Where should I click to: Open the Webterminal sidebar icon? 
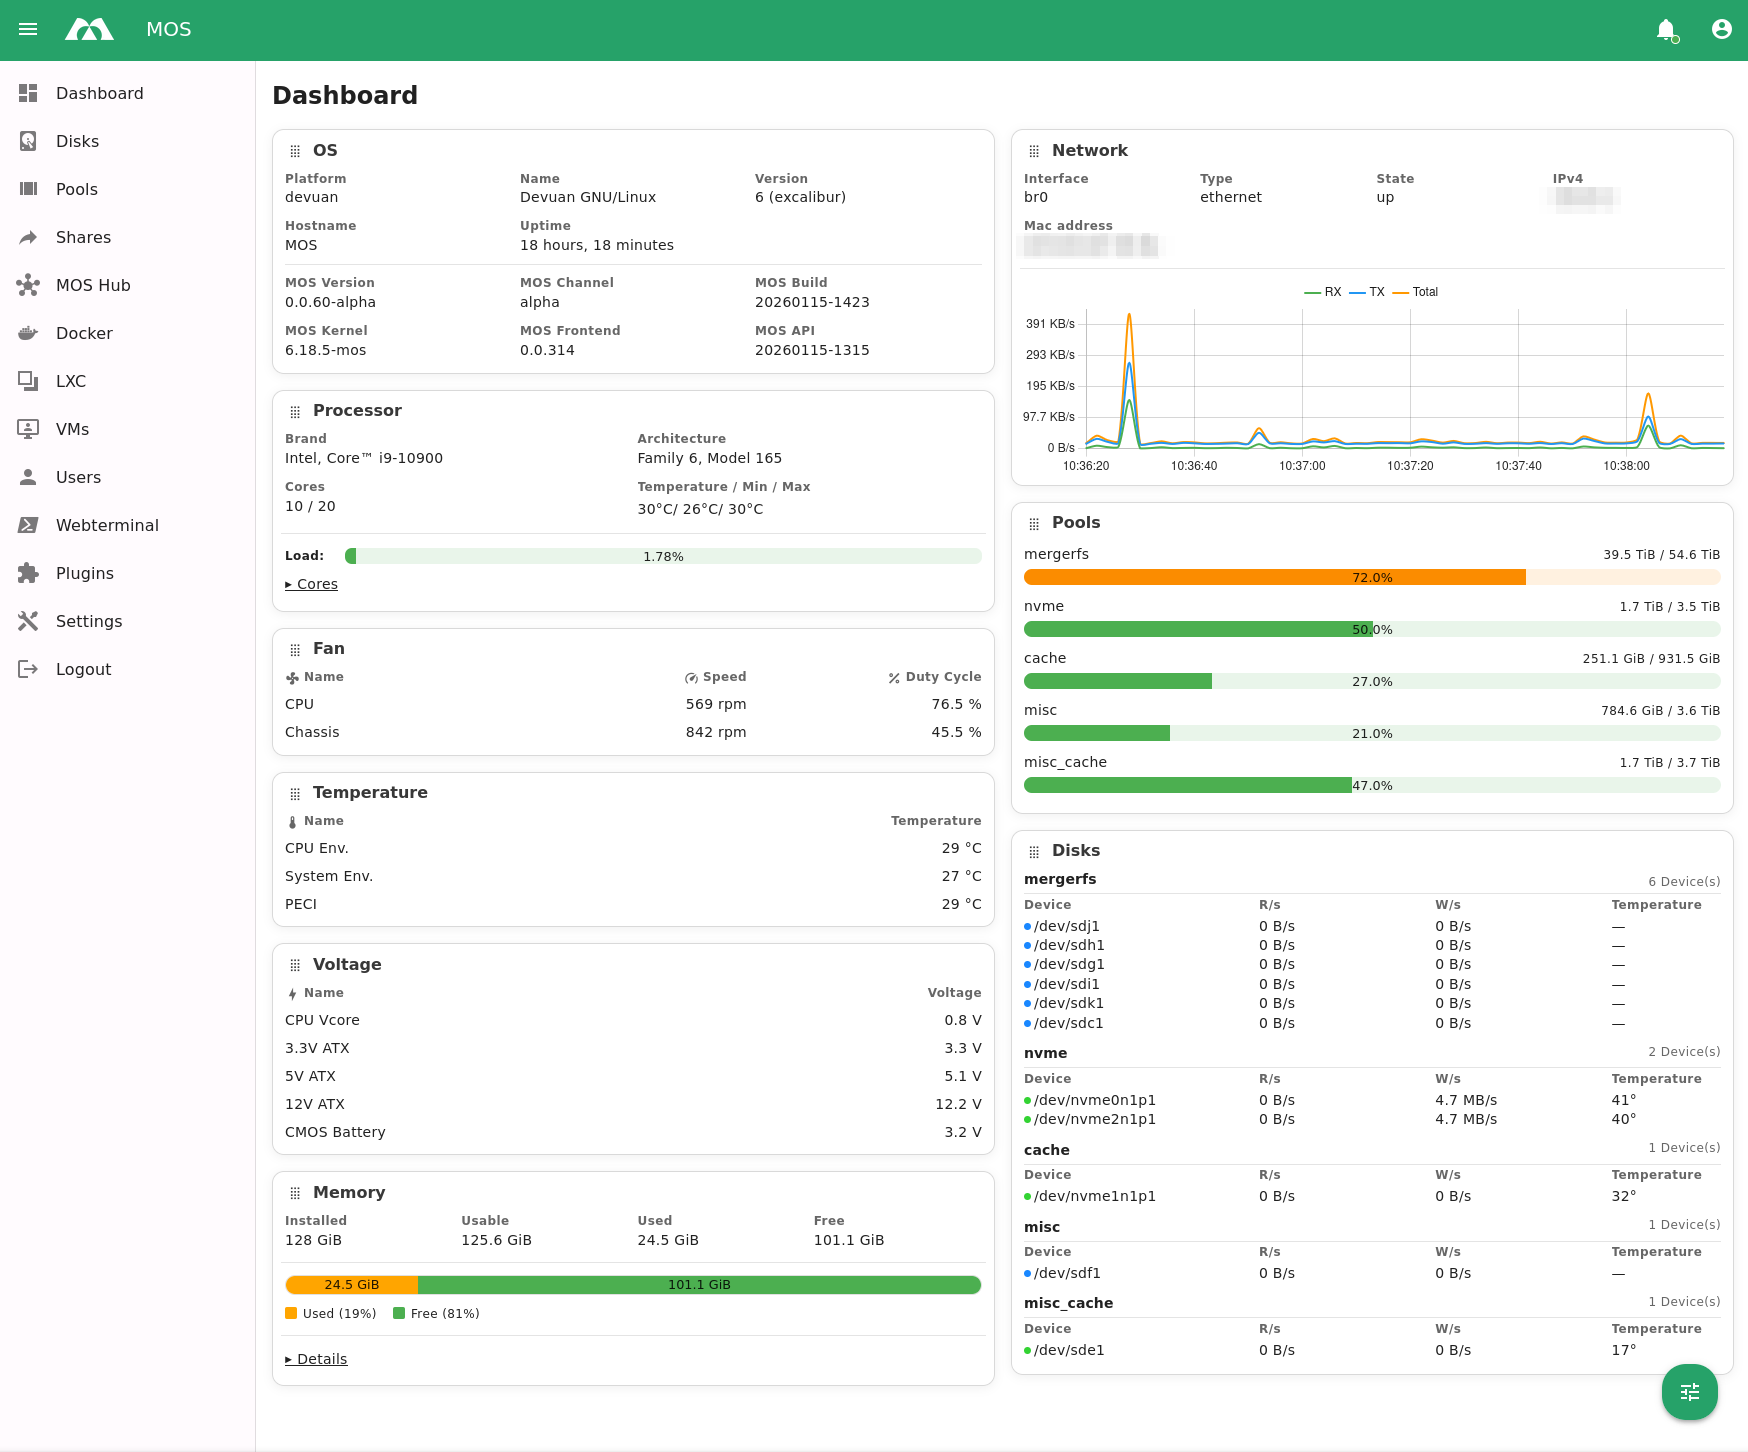pyautogui.click(x=28, y=525)
